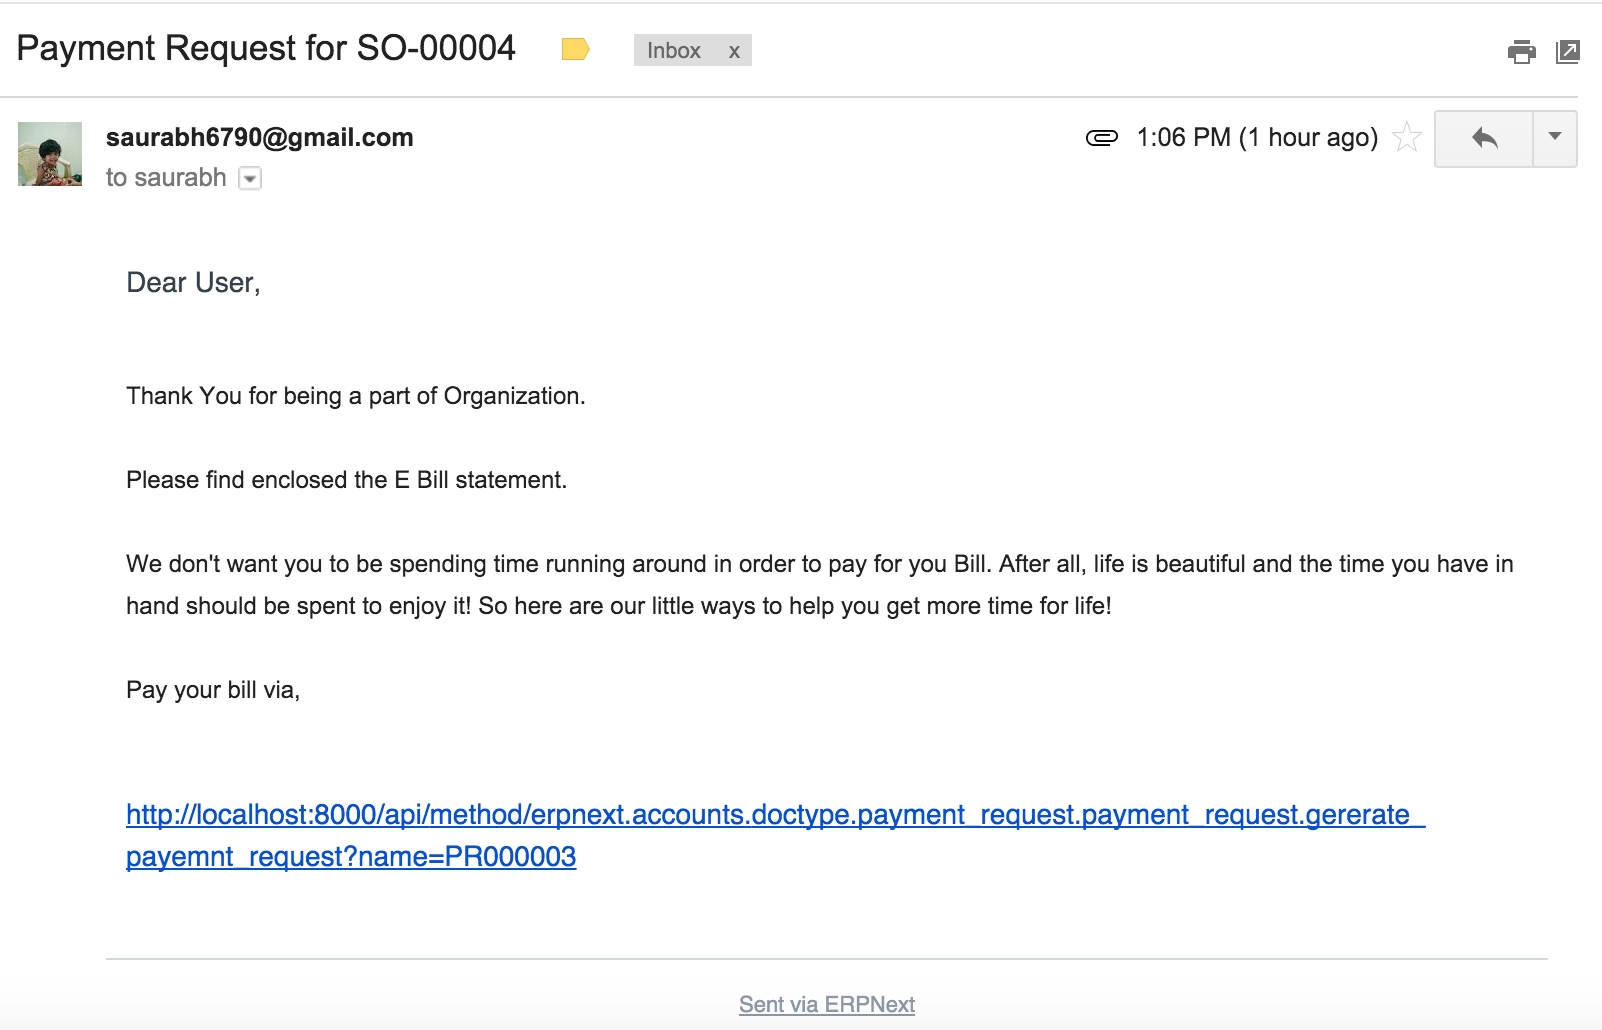Toggle the yellow importance marker
1602x1030 pixels.
click(575, 49)
